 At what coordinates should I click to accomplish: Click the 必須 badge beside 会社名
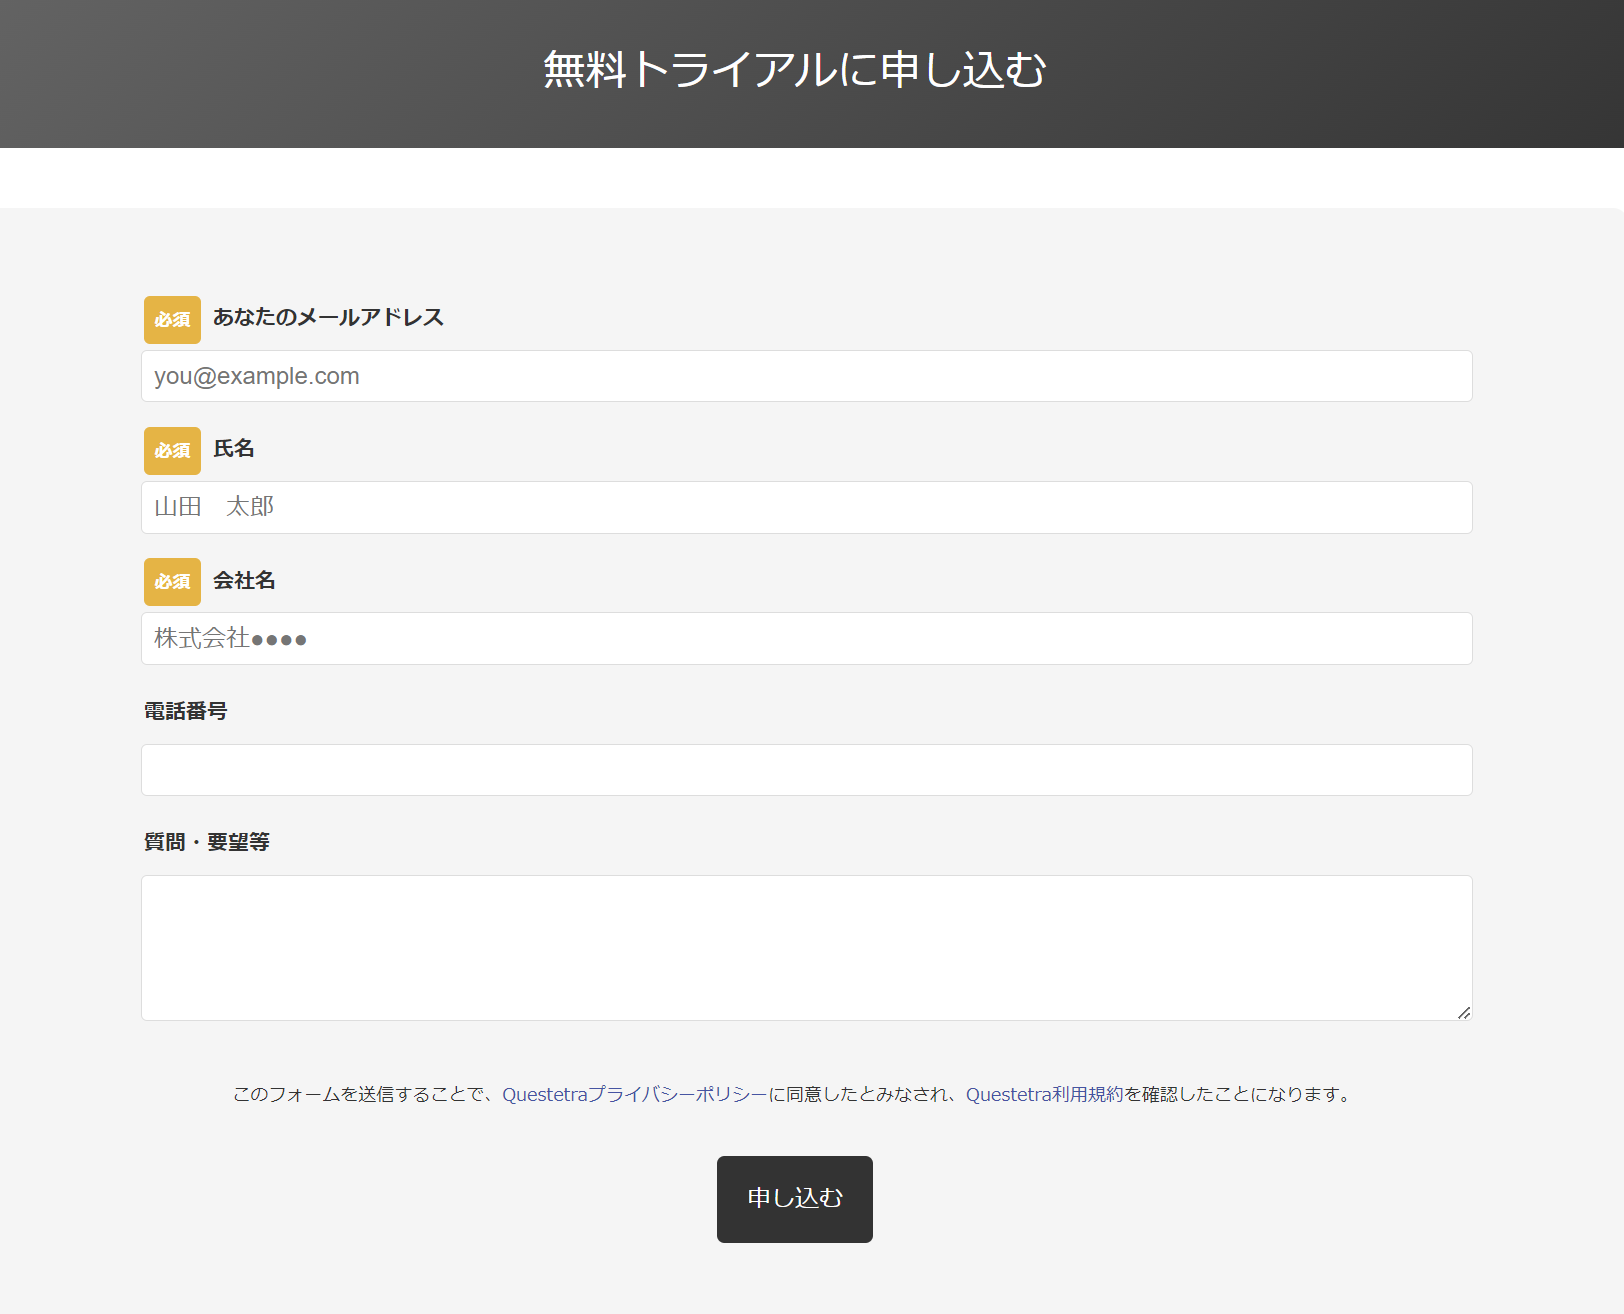click(x=172, y=582)
